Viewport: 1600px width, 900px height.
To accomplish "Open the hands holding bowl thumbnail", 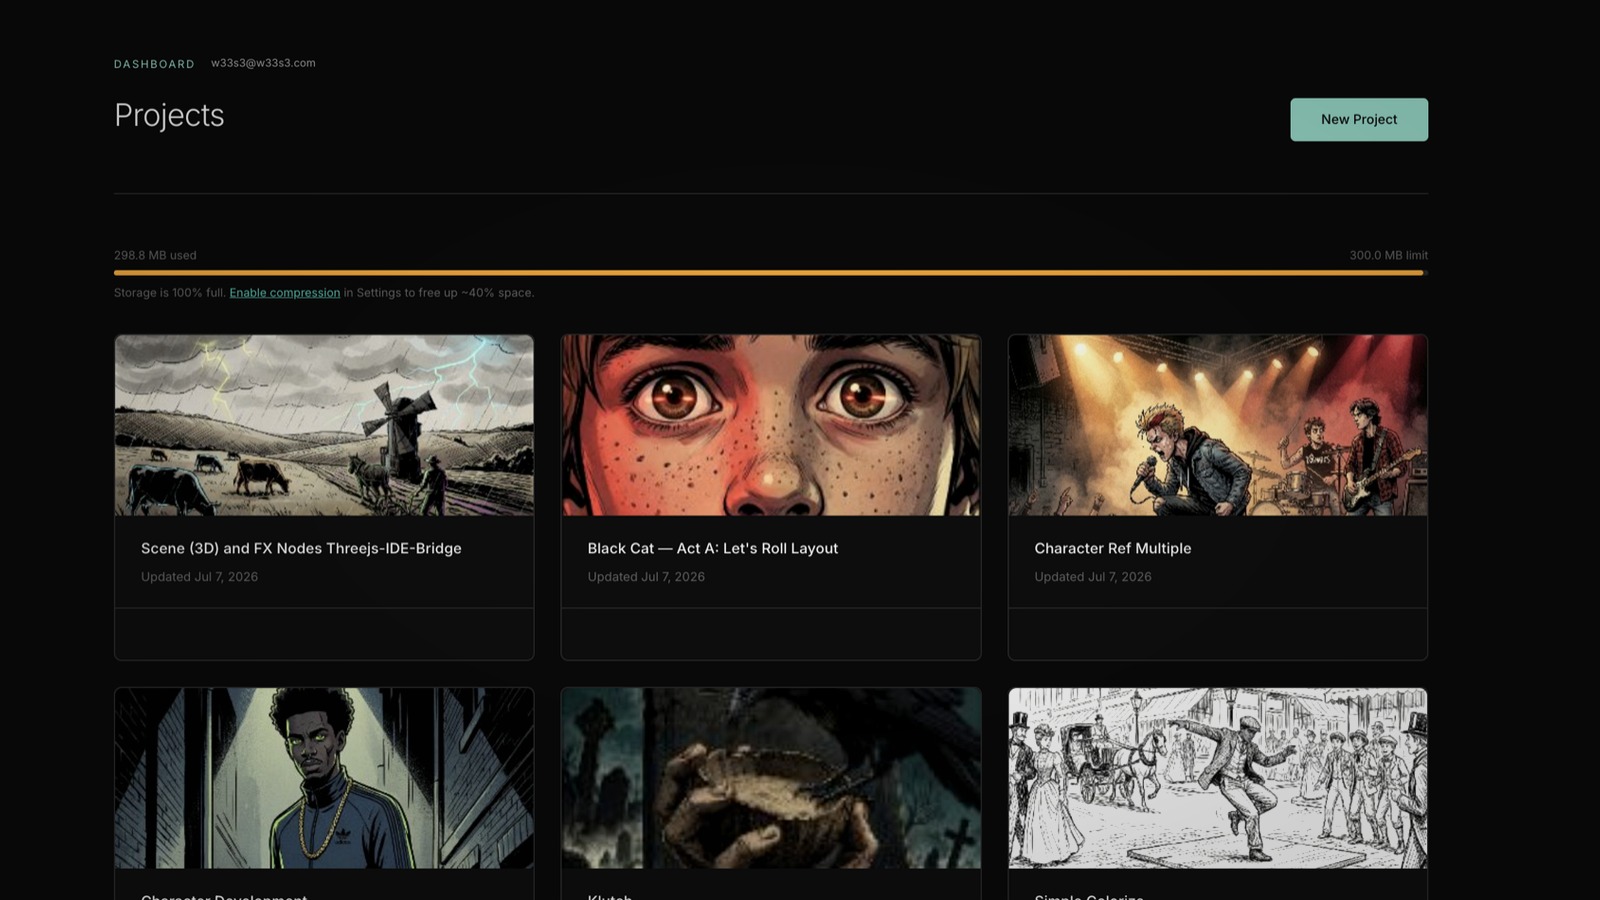I will tap(771, 778).
